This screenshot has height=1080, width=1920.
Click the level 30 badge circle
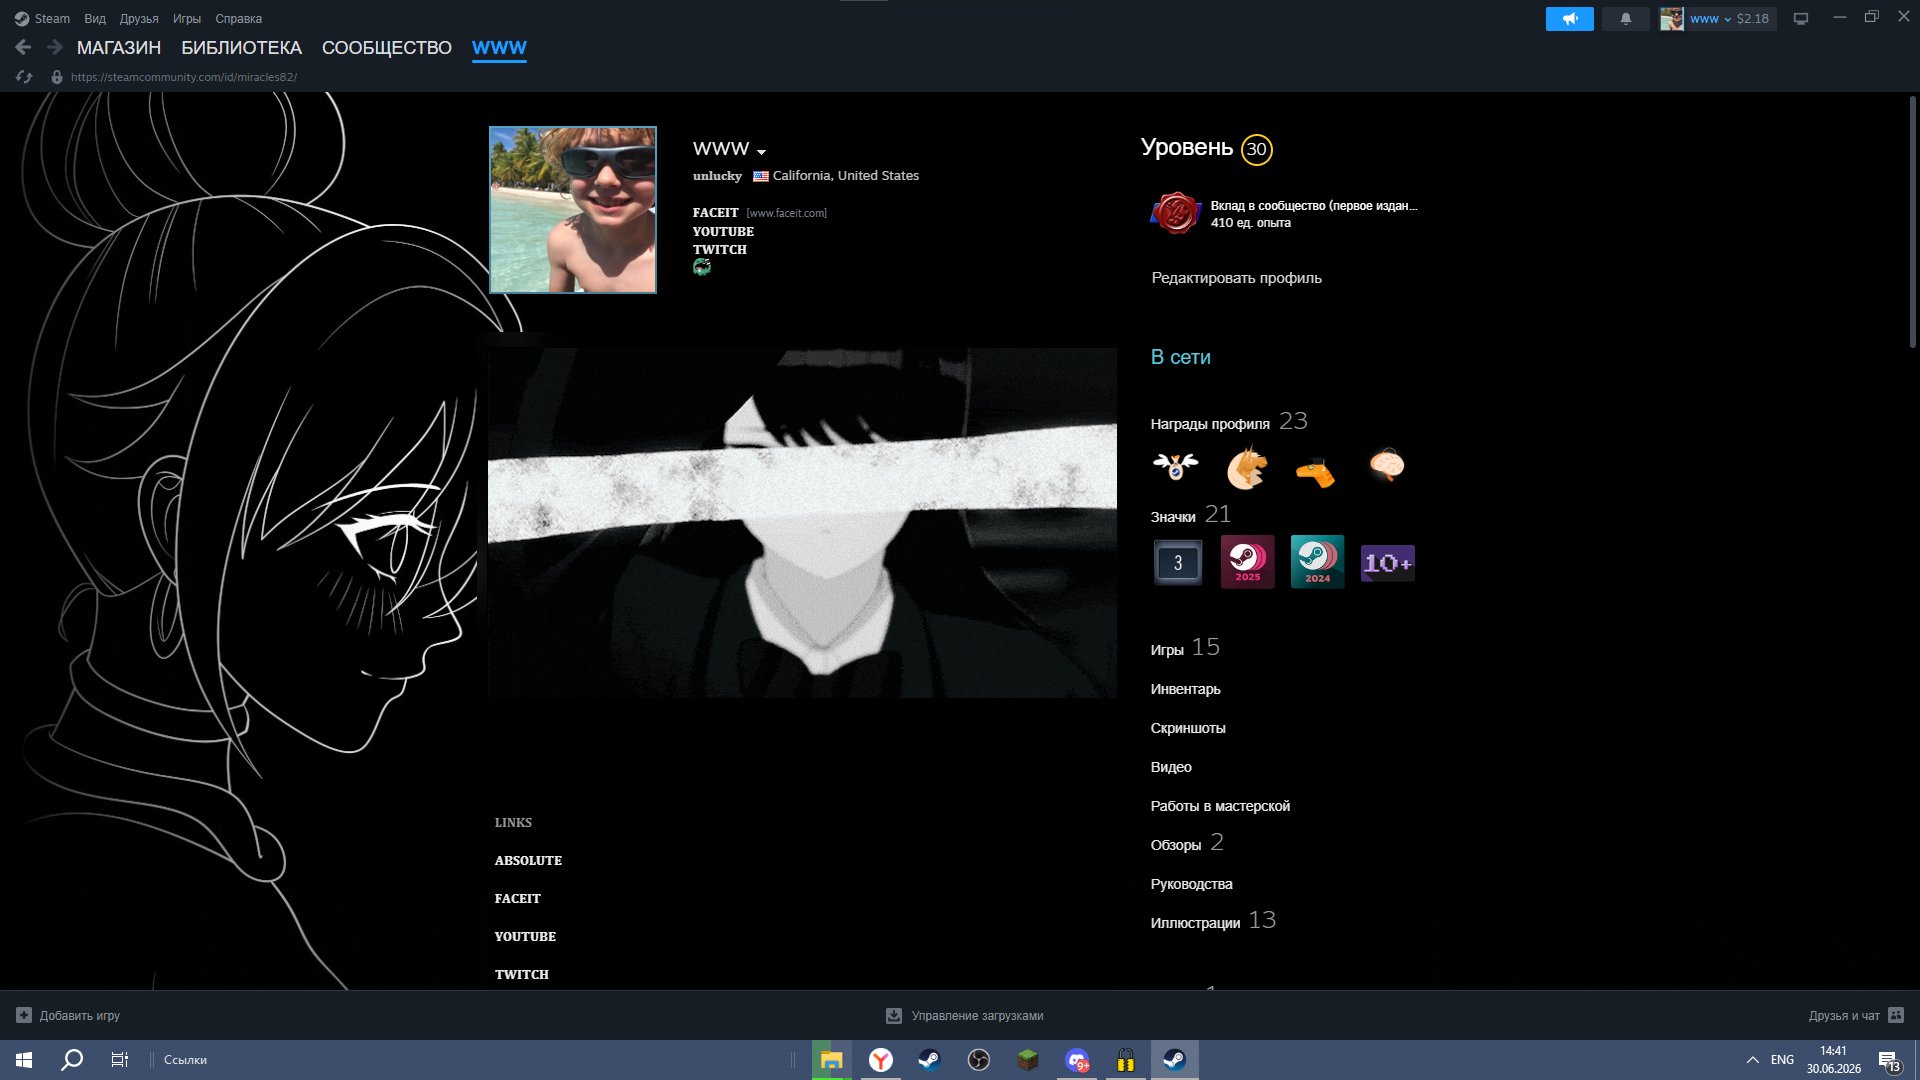click(x=1256, y=149)
